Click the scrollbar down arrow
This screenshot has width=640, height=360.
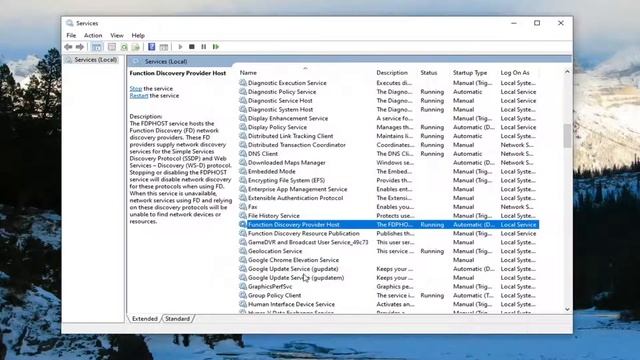pyautogui.click(x=567, y=309)
